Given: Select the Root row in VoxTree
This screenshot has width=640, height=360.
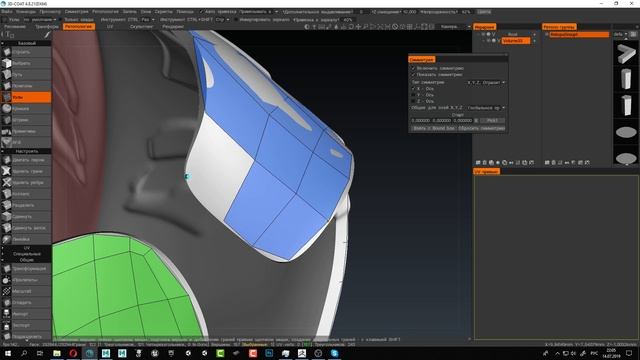Looking at the screenshot, I should (513, 34).
